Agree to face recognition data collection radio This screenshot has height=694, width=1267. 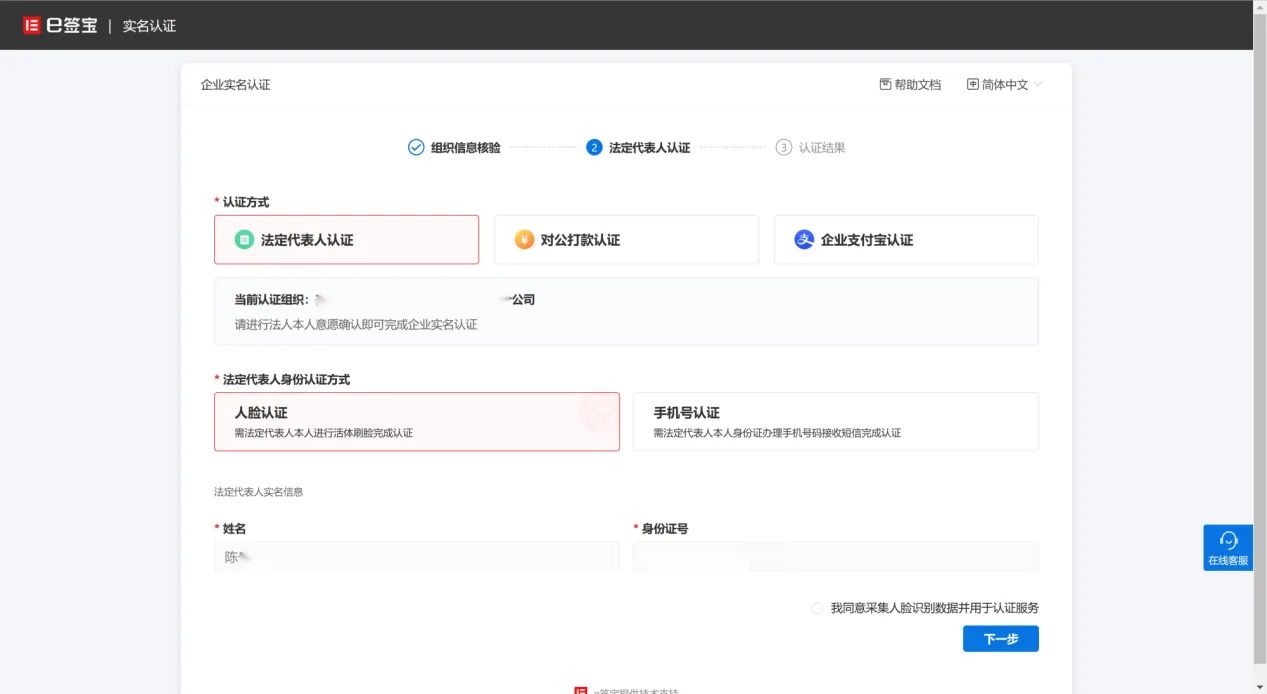point(817,608)
